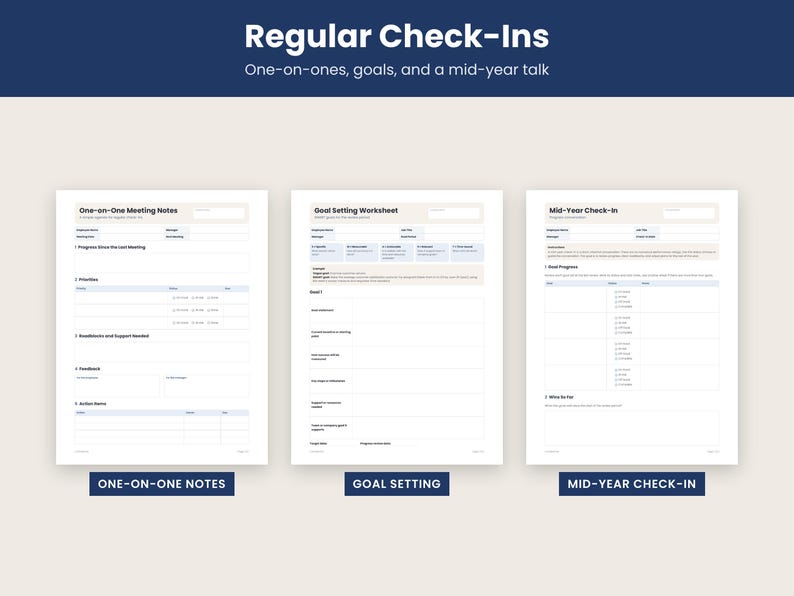Click the "Support or resources needed" row

(396, 405)
